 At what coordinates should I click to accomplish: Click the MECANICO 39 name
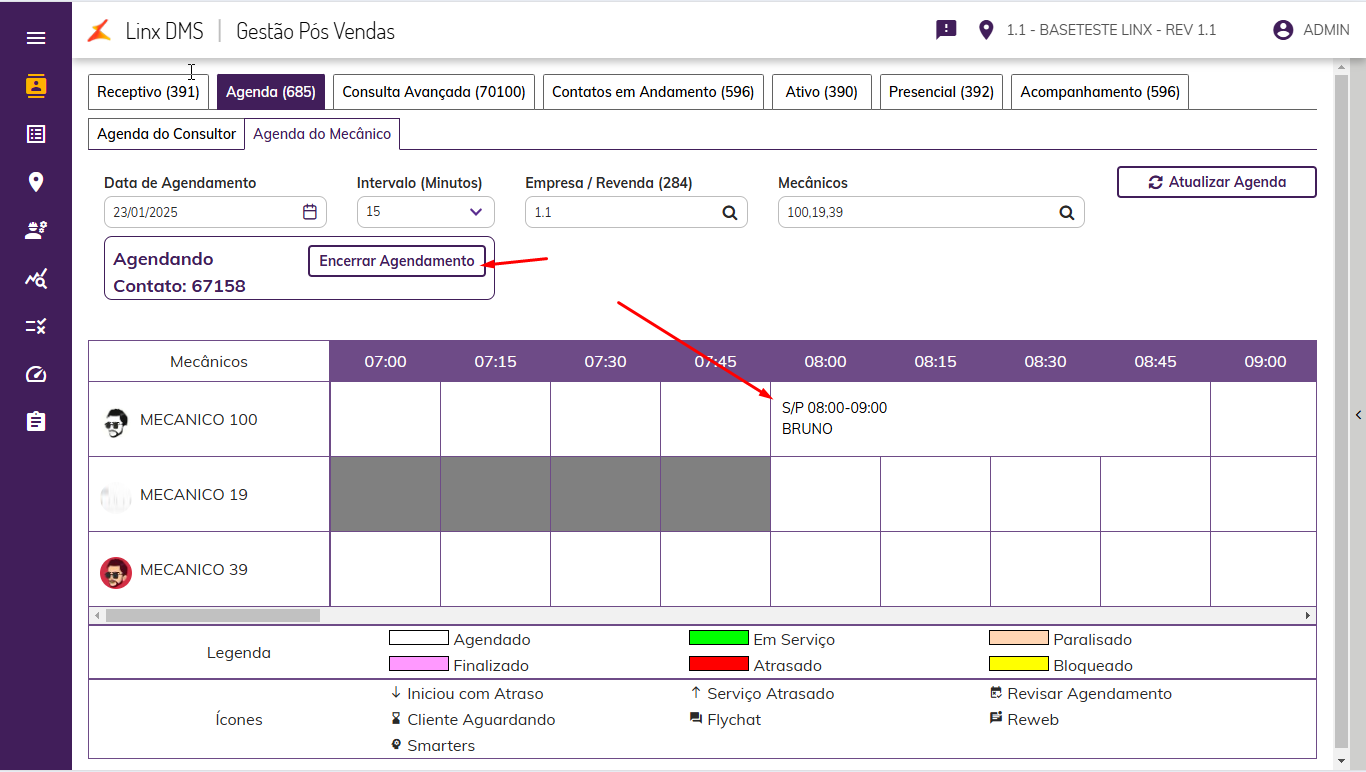[x=194, y=570]
